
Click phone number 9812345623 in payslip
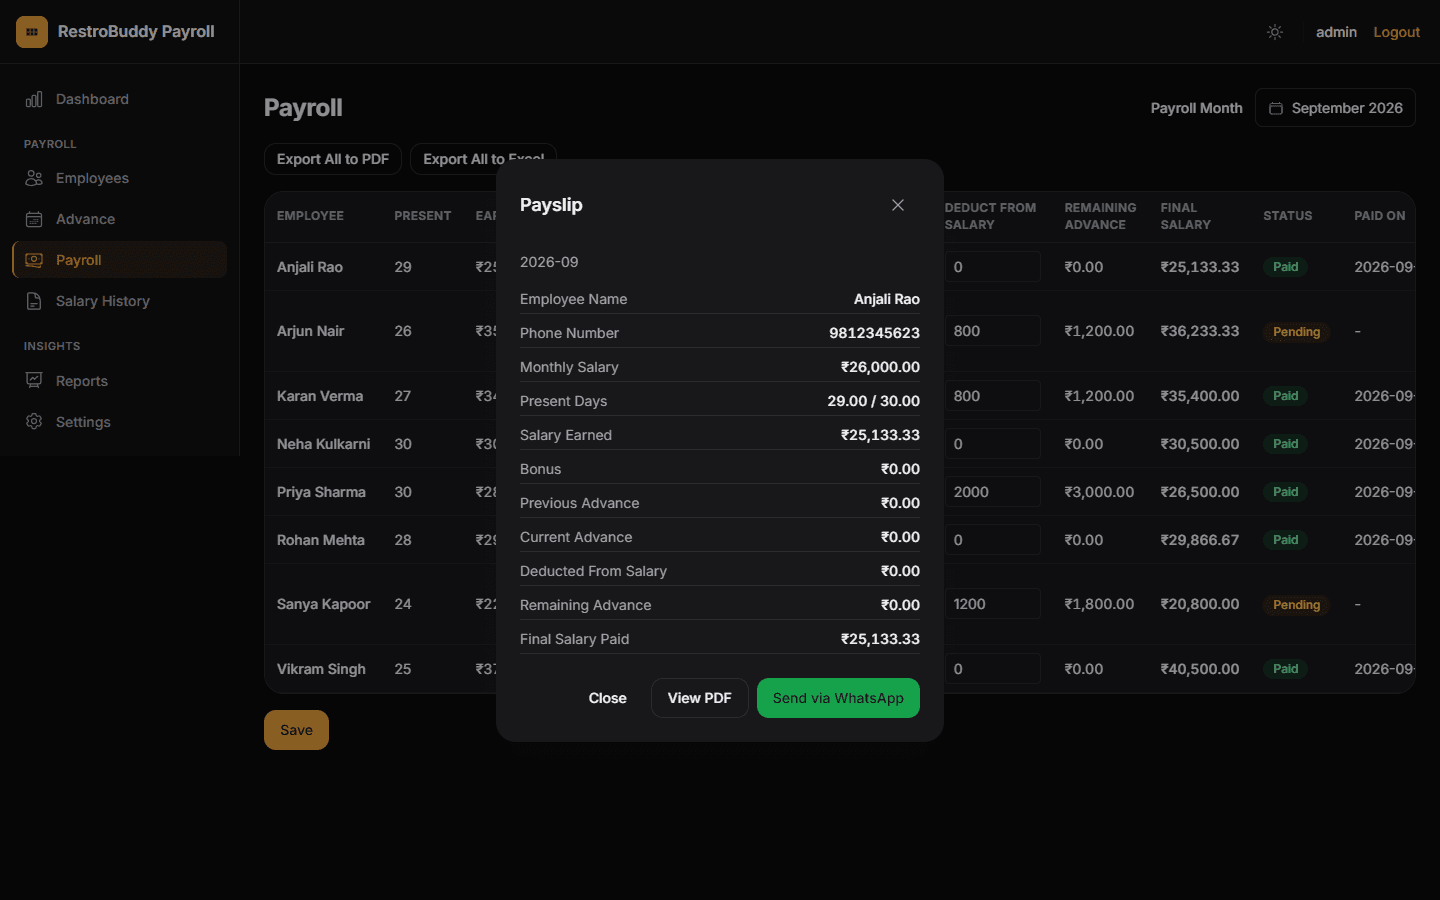click(x=874, y=333)
